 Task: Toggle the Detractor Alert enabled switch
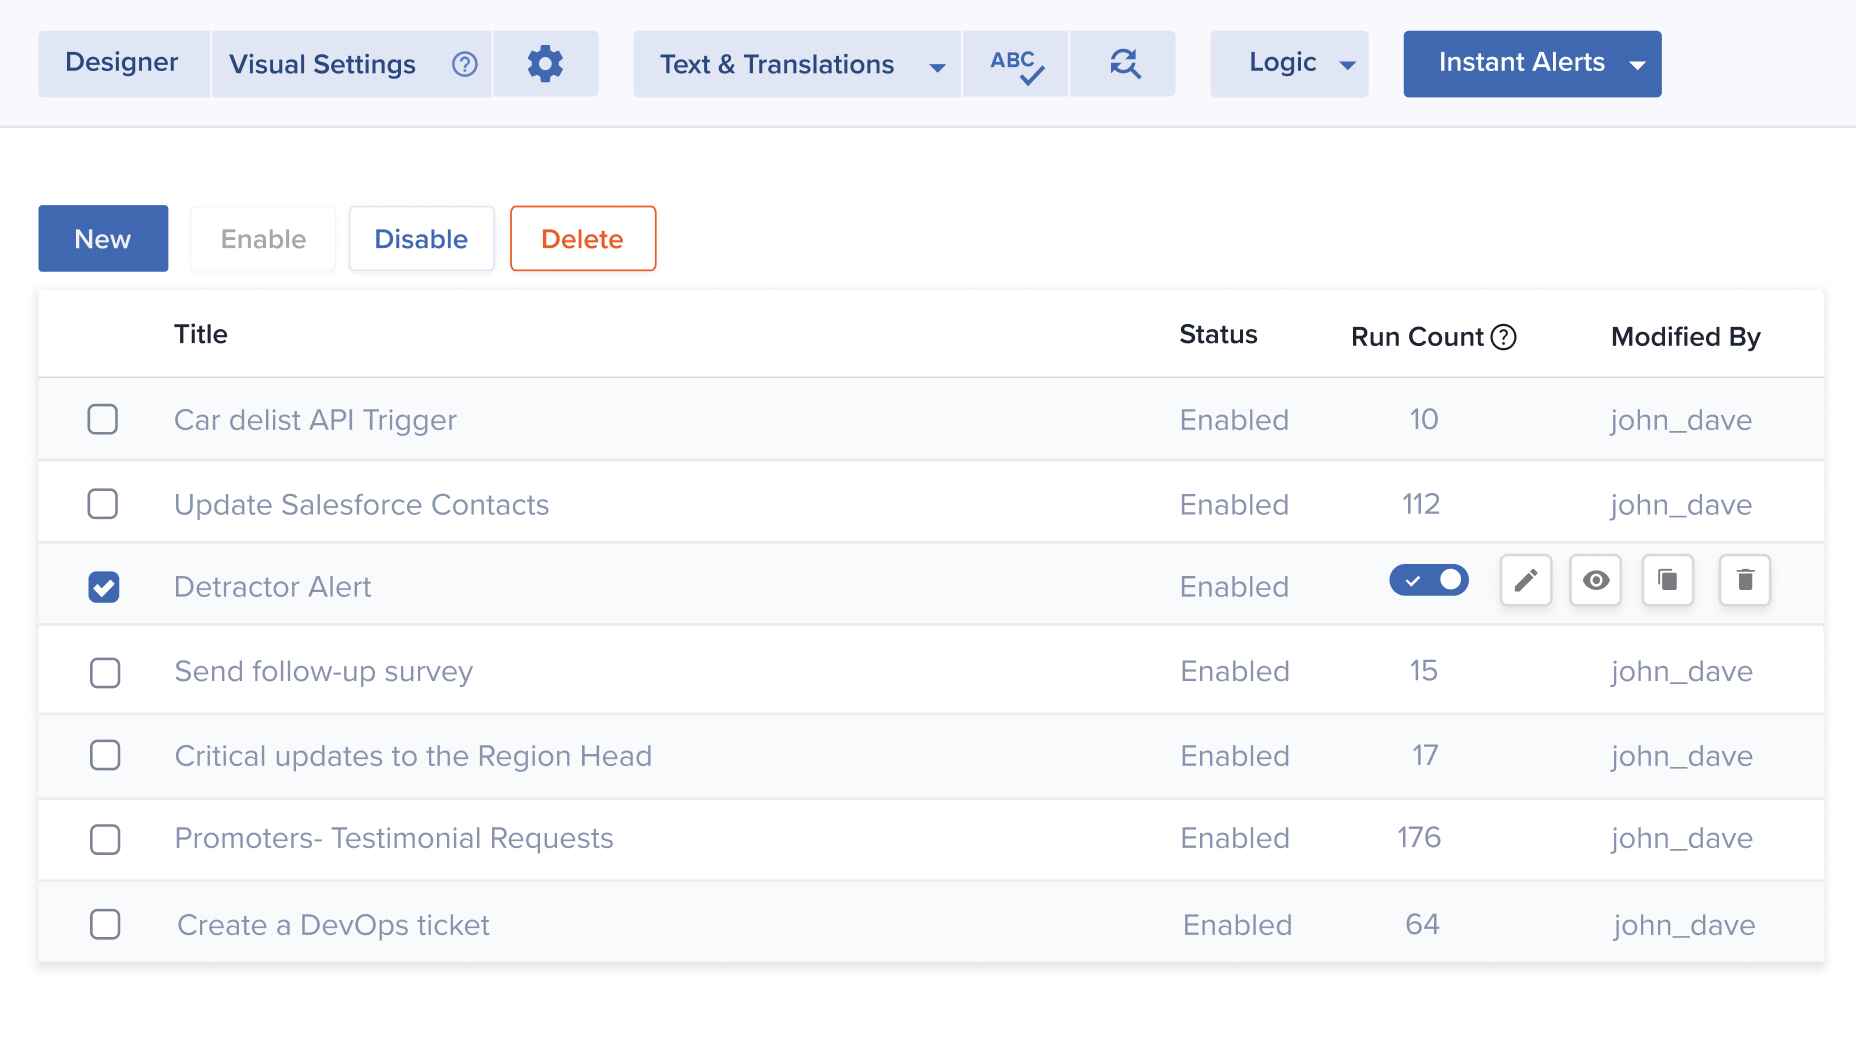(x=1428, y=580)
